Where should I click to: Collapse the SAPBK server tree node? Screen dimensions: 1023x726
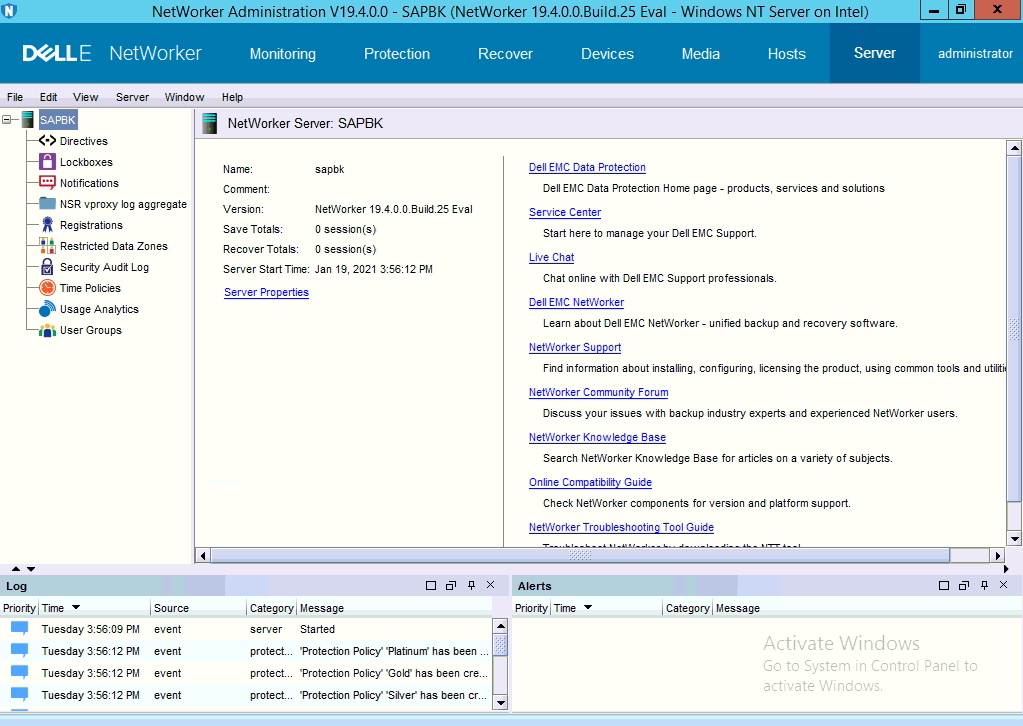click(8, 120)
